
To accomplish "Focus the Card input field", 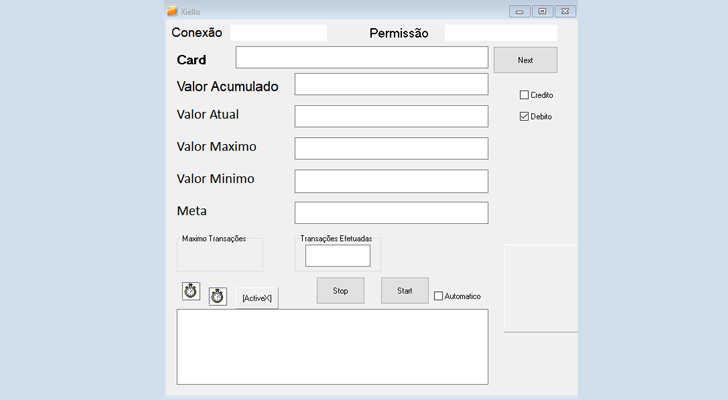I will pyautogui.click(x=362, y=57).
